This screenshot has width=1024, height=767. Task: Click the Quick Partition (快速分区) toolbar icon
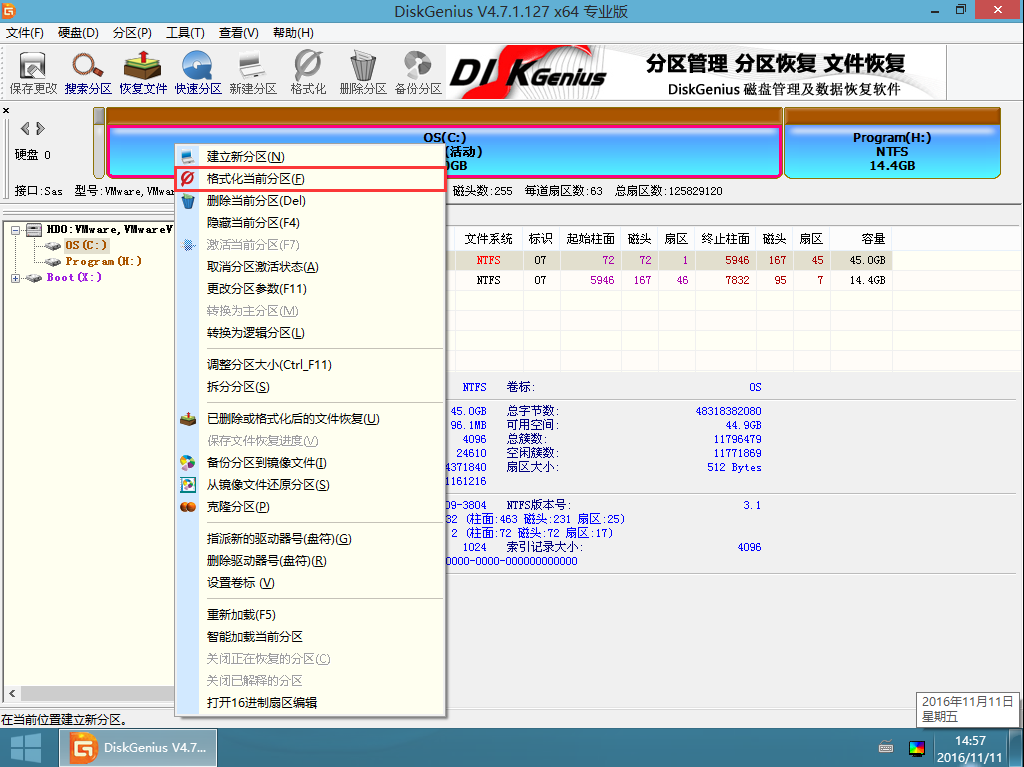[198, 73]
